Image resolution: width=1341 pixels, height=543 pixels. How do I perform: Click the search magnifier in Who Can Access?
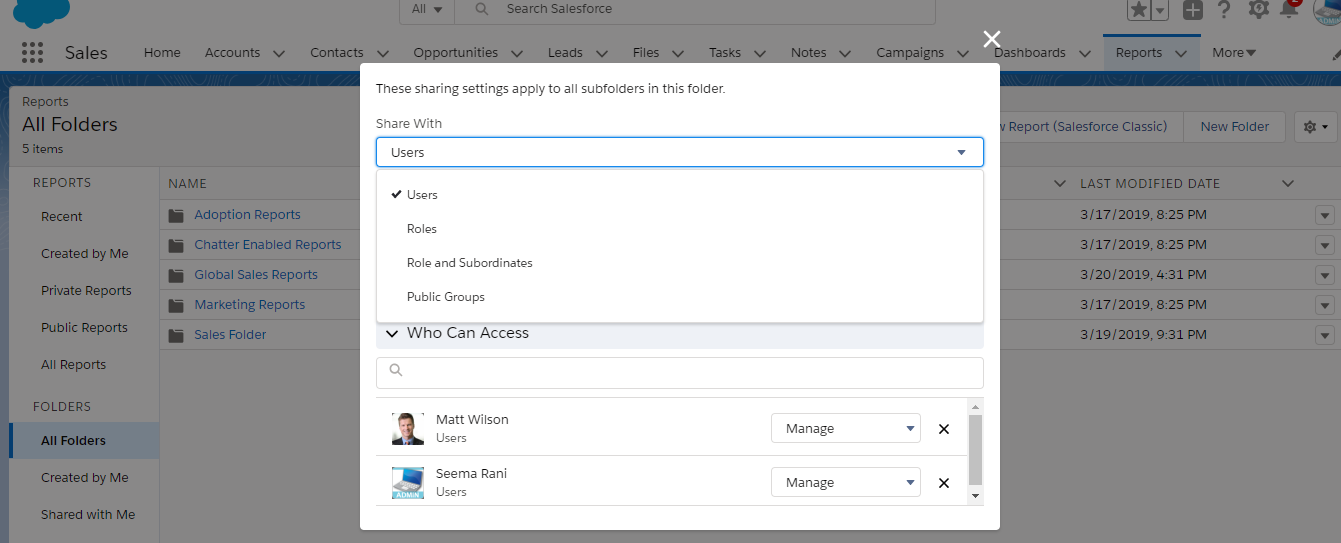(395, 370)
